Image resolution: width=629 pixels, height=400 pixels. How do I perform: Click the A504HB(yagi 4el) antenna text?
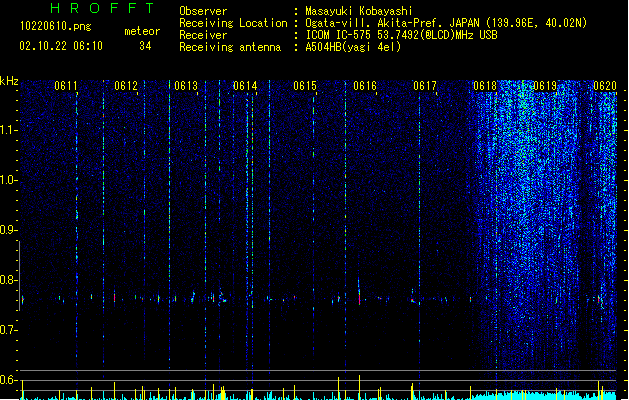pos(353,47)
